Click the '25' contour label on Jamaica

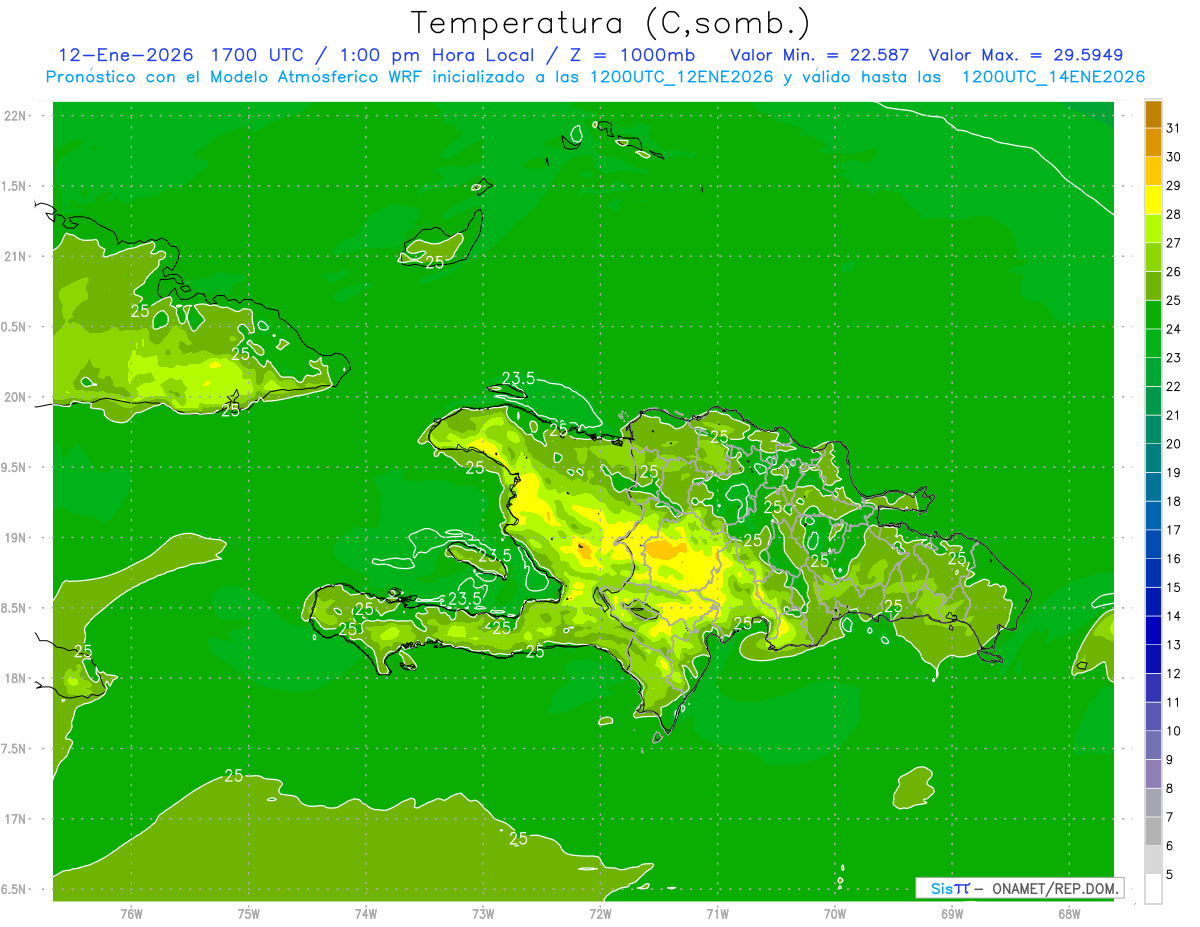point(83,651)
